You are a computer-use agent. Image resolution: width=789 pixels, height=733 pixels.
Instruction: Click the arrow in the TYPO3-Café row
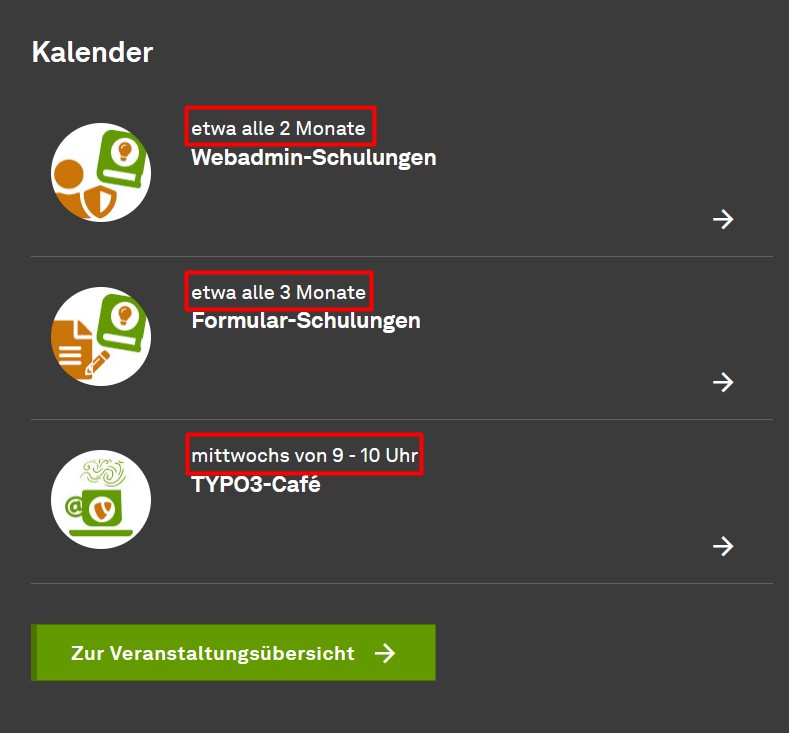723,546
